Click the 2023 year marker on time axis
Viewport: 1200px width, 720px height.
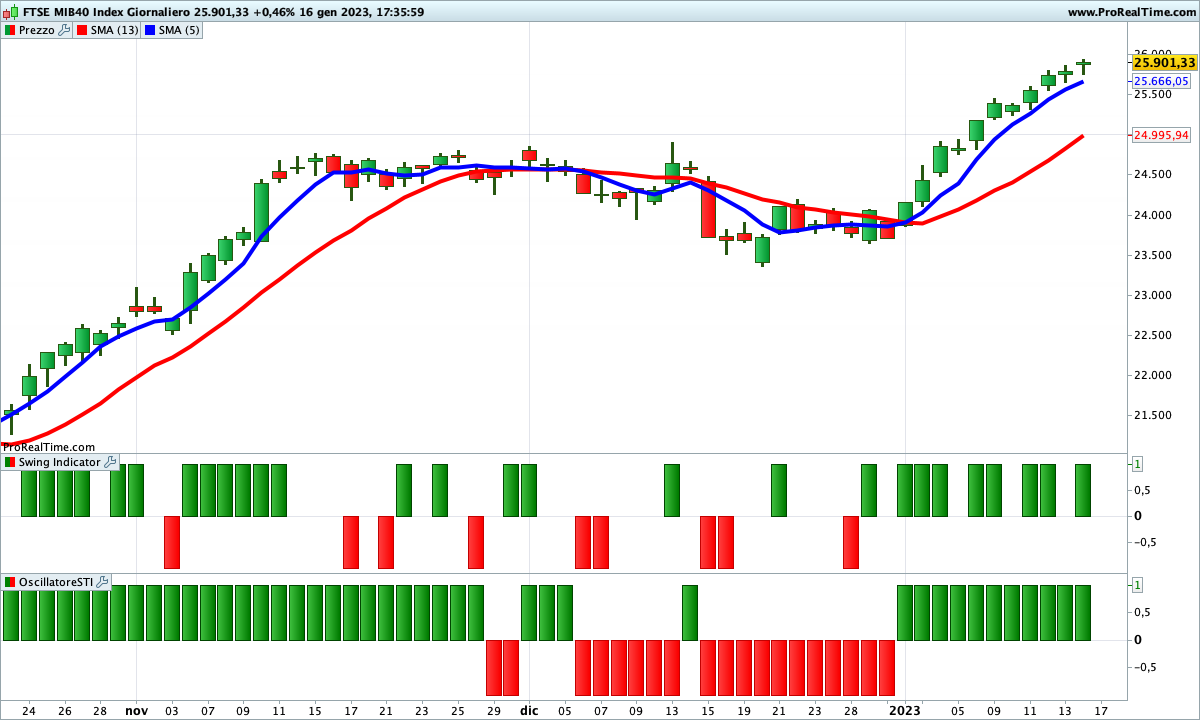[904, 711]
